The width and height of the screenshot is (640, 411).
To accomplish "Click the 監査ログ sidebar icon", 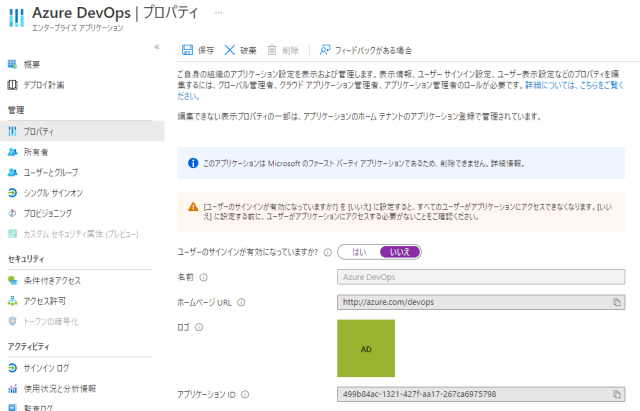I will click(12, 407).
